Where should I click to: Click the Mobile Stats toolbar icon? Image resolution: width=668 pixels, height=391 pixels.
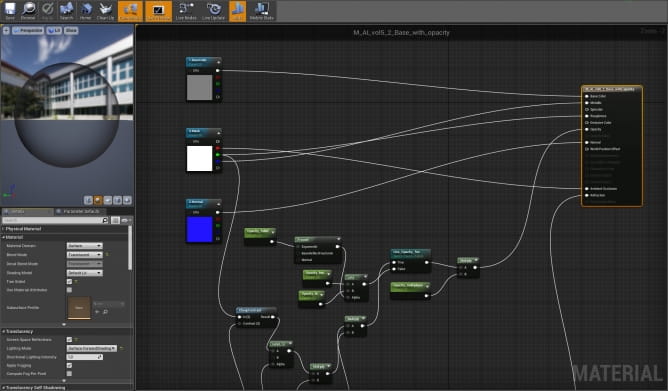[x=262, y=11]
